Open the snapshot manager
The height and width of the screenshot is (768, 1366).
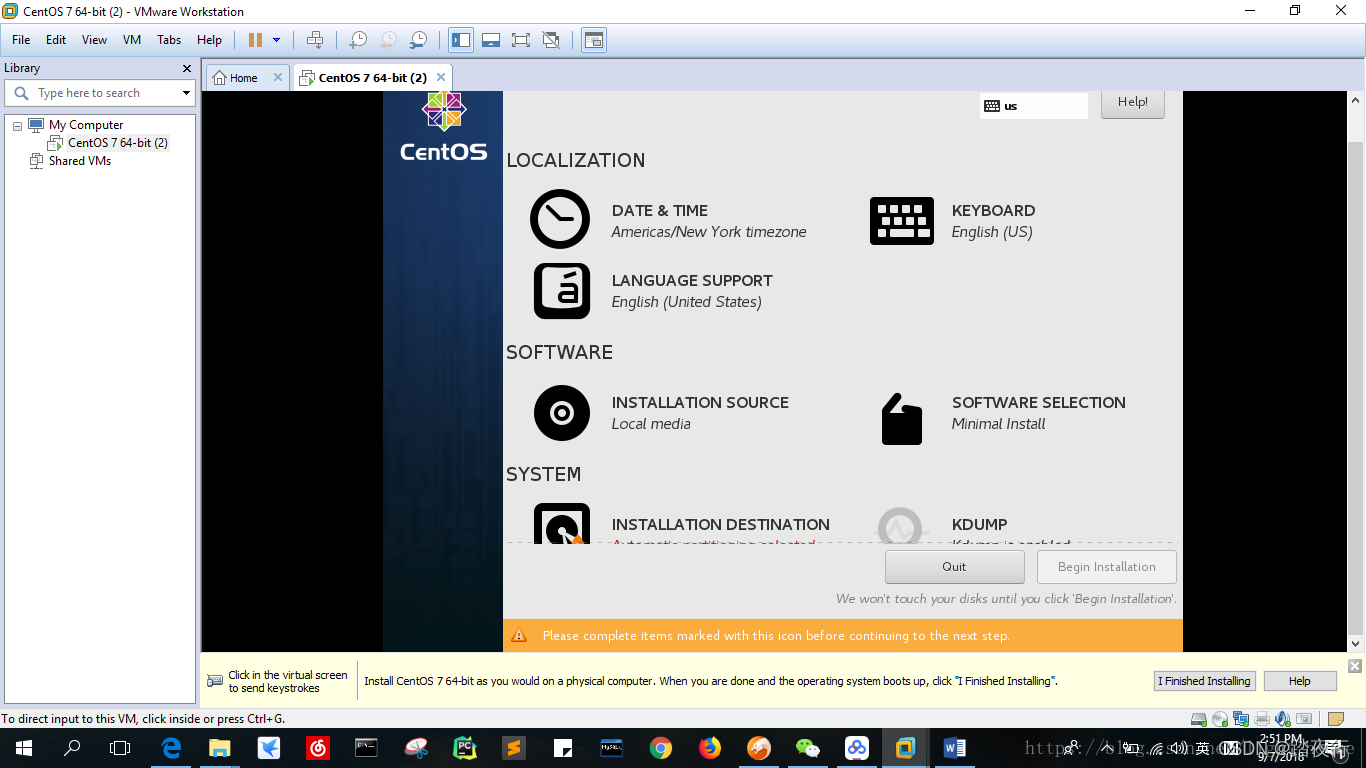(x=419, y=40)
